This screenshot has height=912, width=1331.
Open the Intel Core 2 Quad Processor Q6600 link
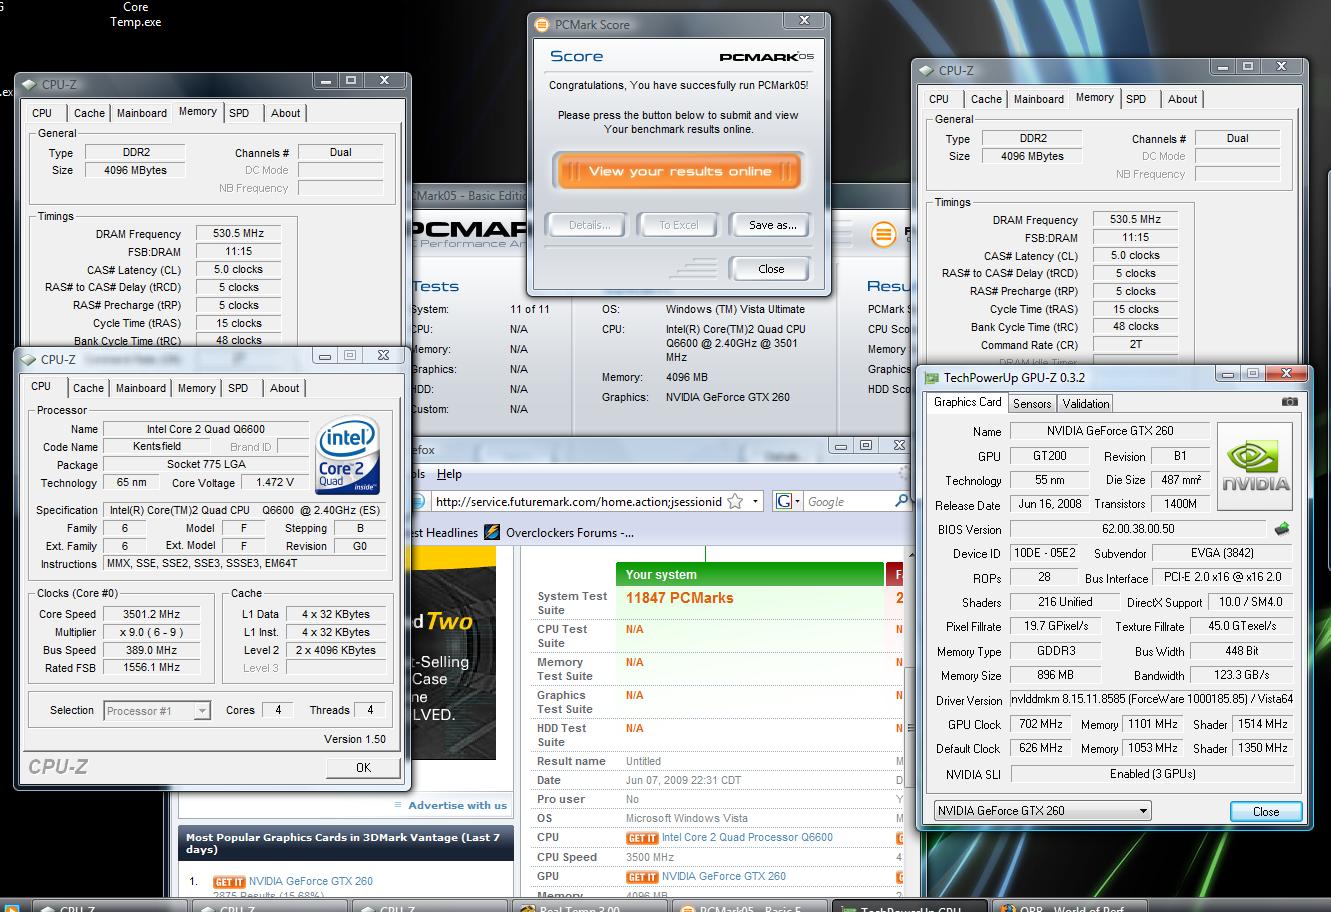(x=747, y=838)
